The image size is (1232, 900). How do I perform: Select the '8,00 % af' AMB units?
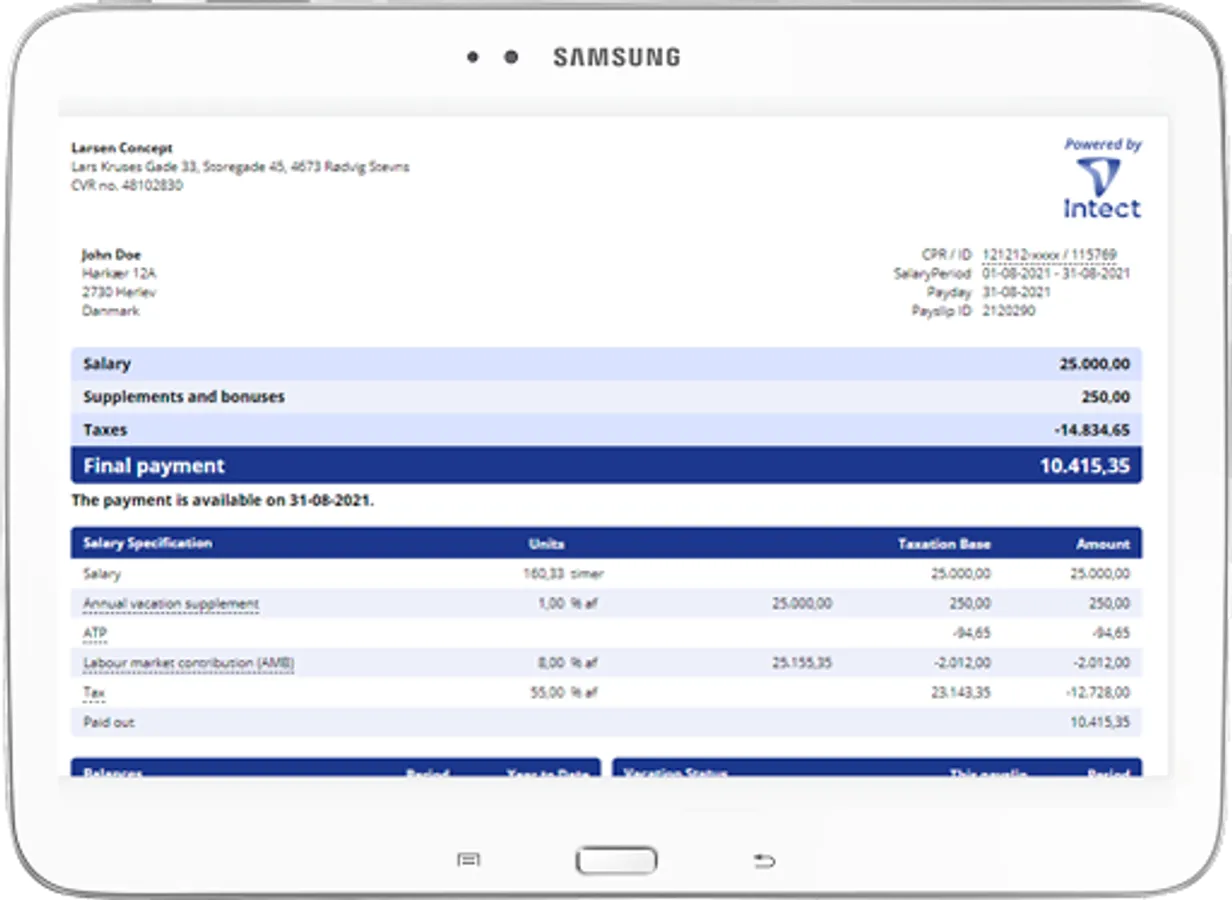pyautogui.click(x=567, y=663)
